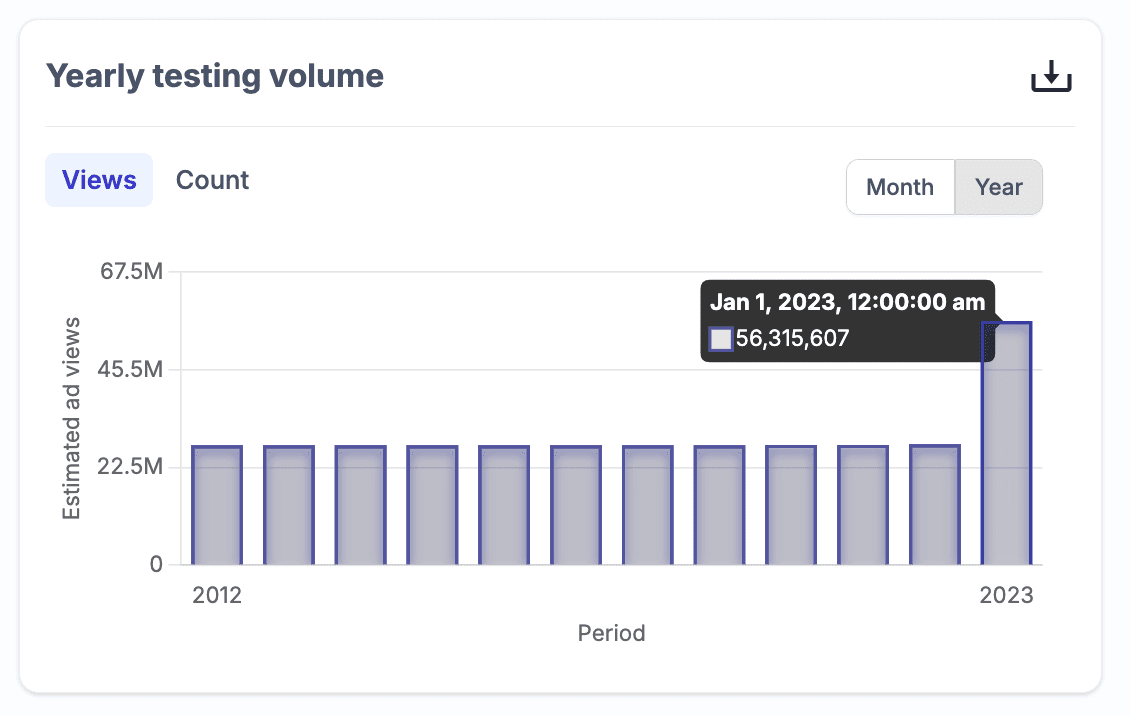Screen dimensions: 1130x716
Task: Select the ninth bar for 2020
Action: point(791,505)
